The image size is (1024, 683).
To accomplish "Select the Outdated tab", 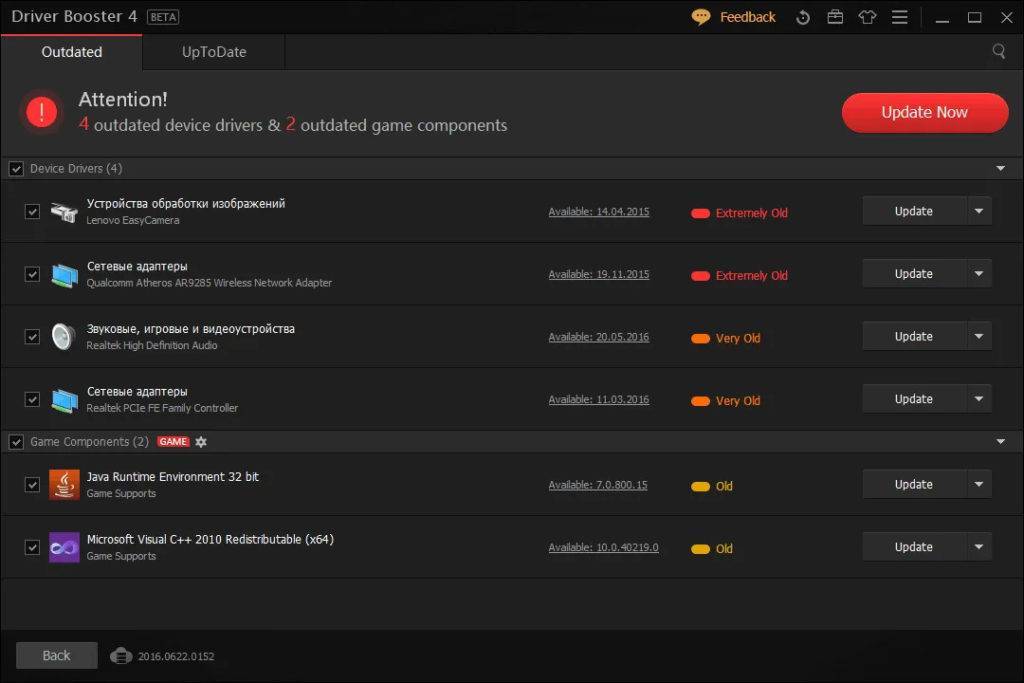I will click(72, 52).
